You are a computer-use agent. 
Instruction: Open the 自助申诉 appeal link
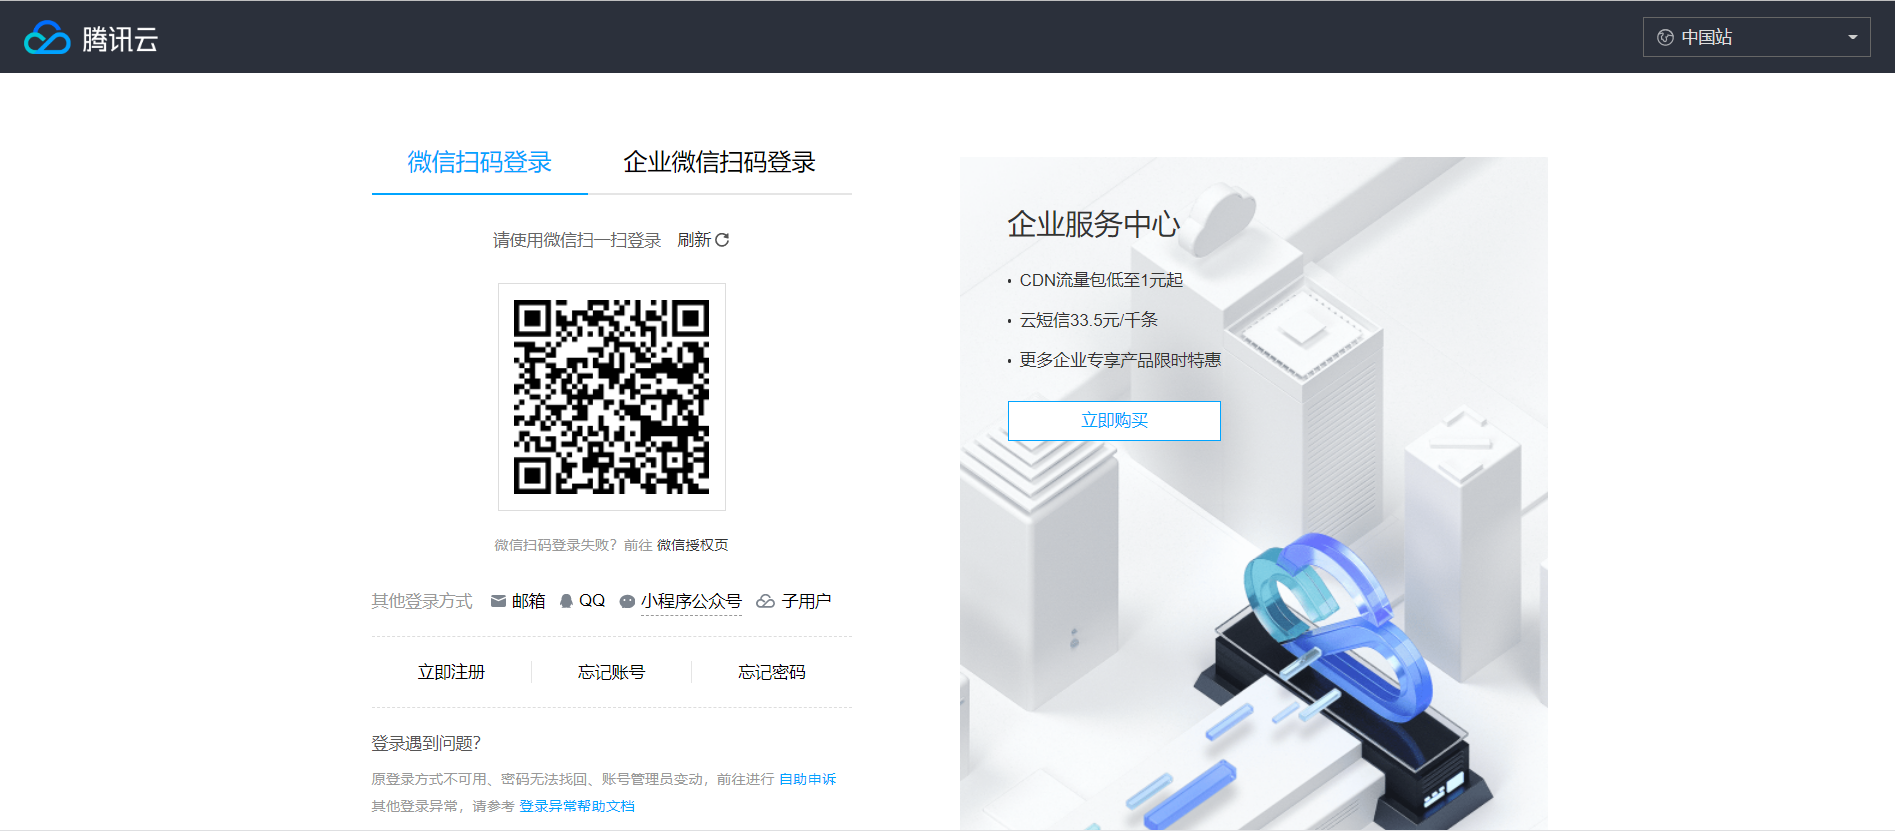pos(807,779)
